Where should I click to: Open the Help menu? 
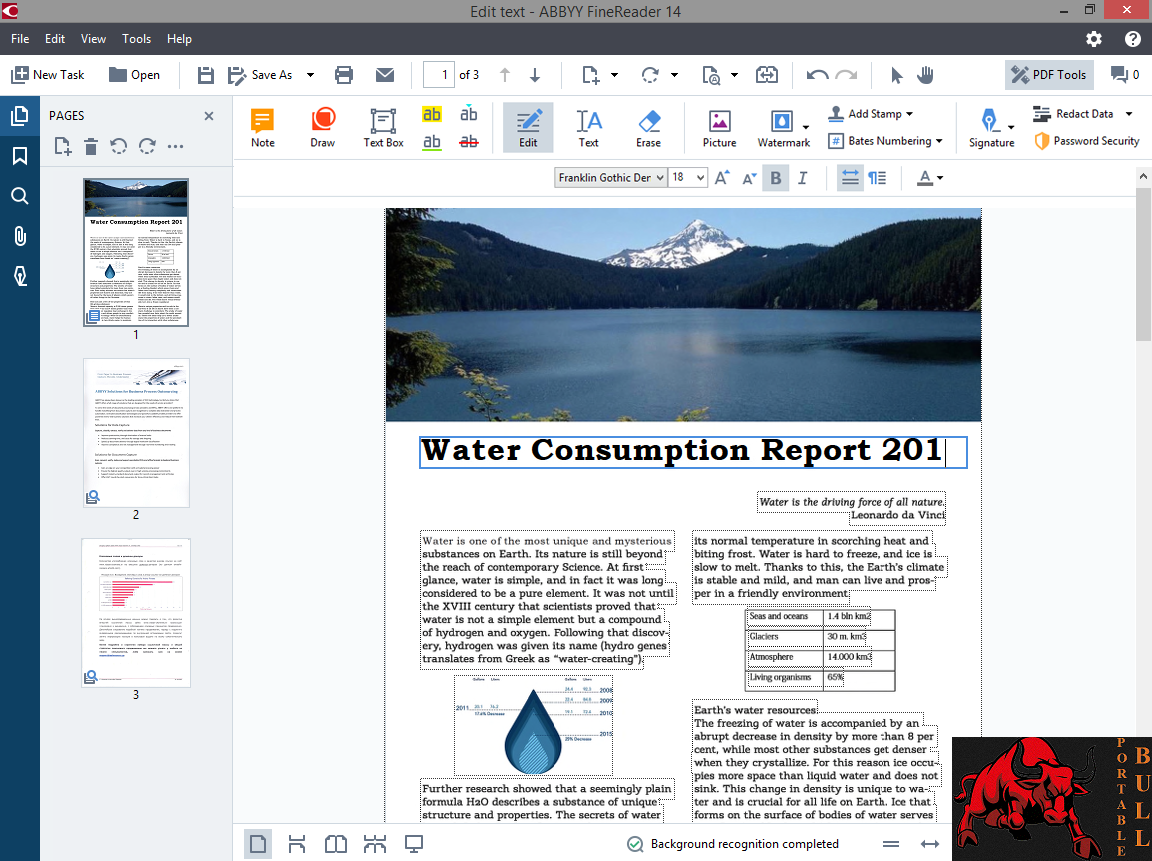179,39
